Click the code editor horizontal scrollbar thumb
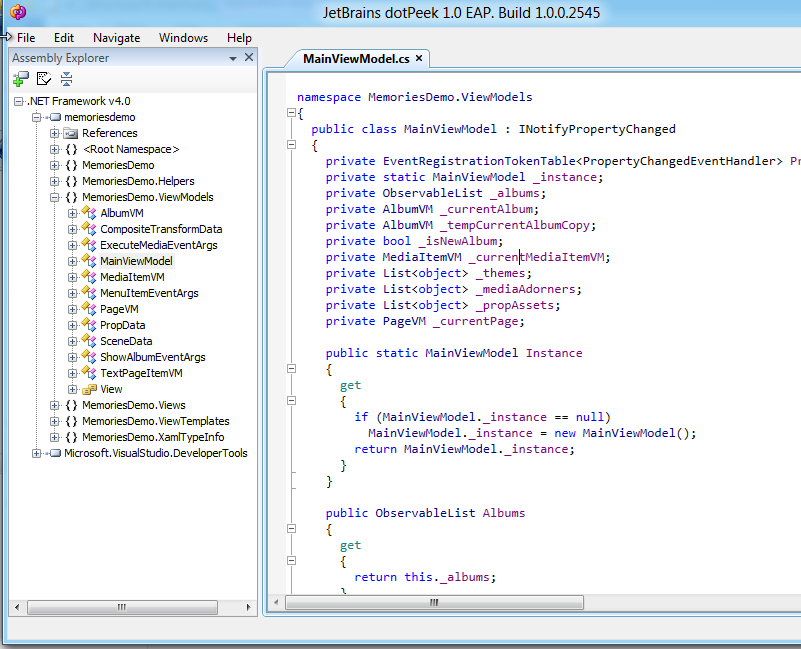The height and width of the screenshot is (649, 801). [434, 602]
